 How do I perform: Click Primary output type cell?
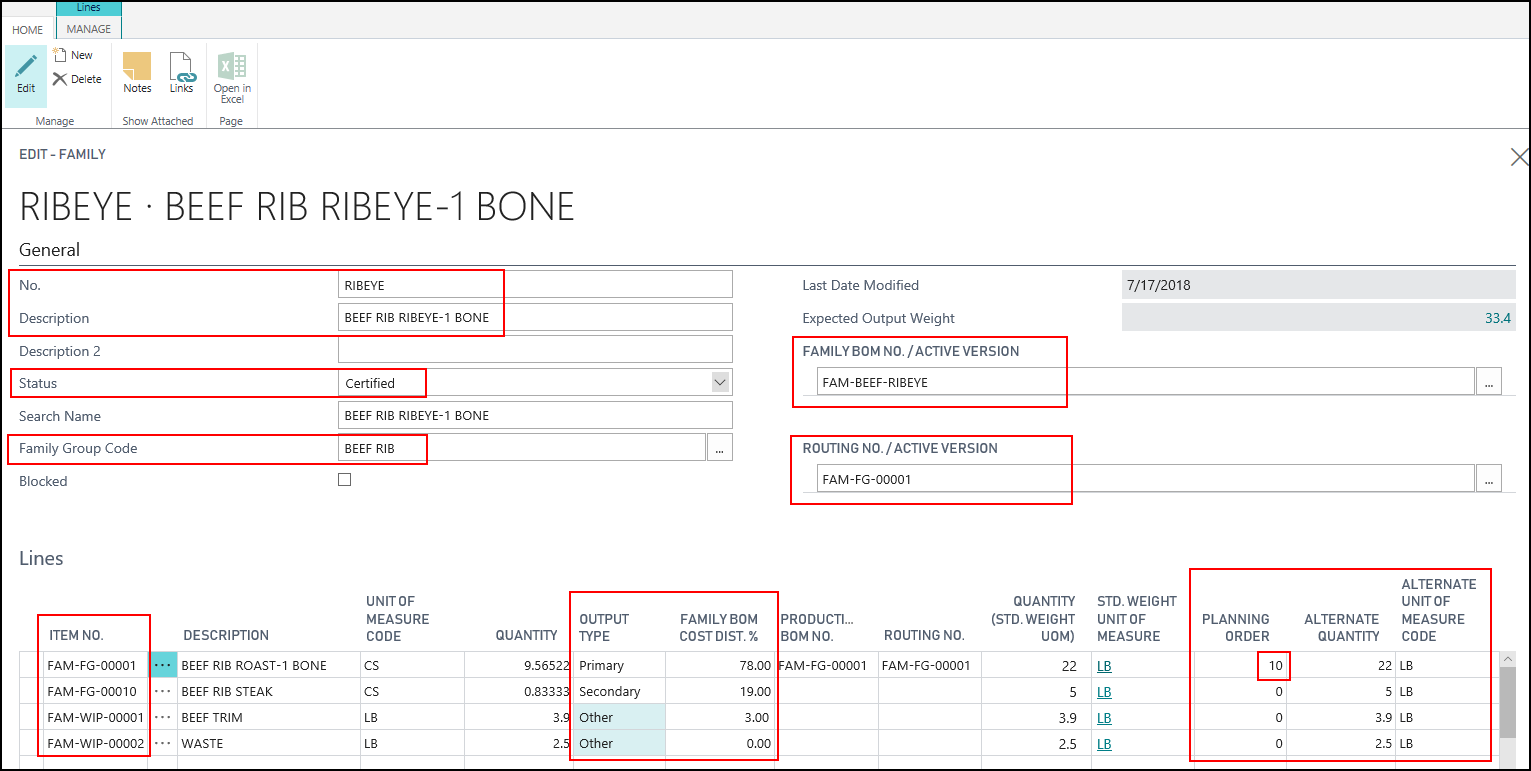click(x=619, y=665)
